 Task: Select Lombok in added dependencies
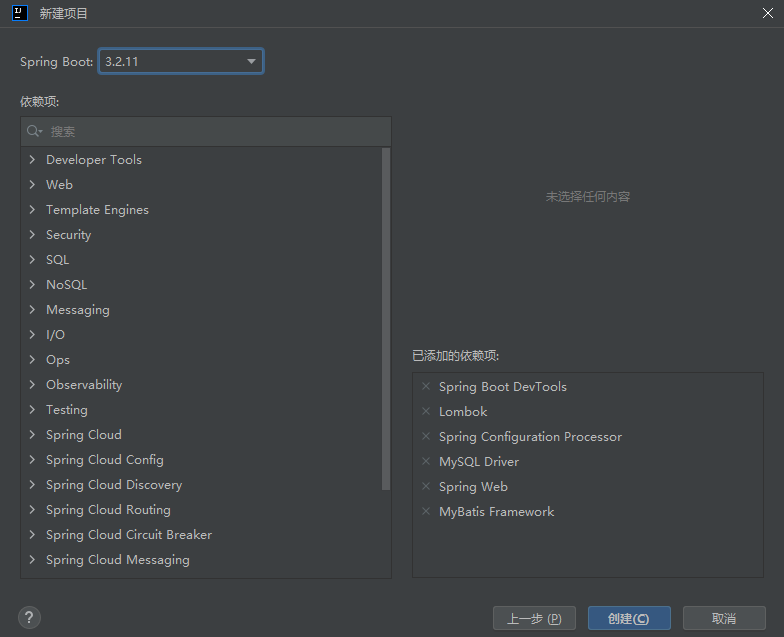click(463, 412)
